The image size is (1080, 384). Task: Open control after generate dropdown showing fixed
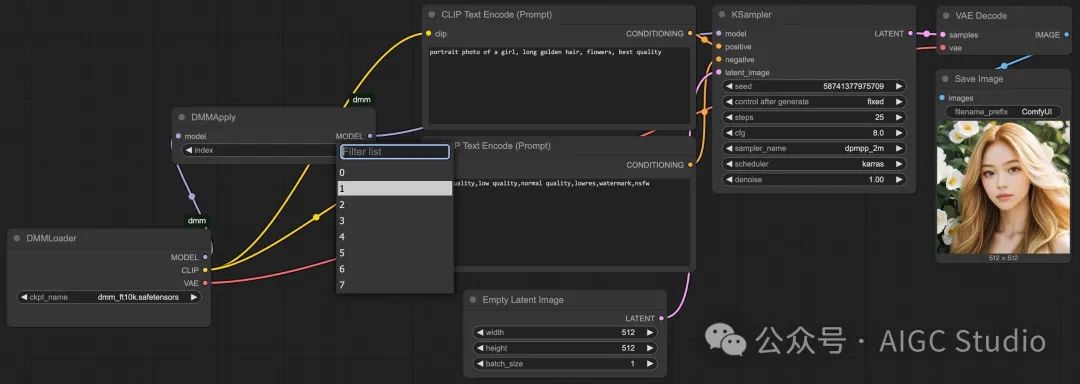pos(814,102)
